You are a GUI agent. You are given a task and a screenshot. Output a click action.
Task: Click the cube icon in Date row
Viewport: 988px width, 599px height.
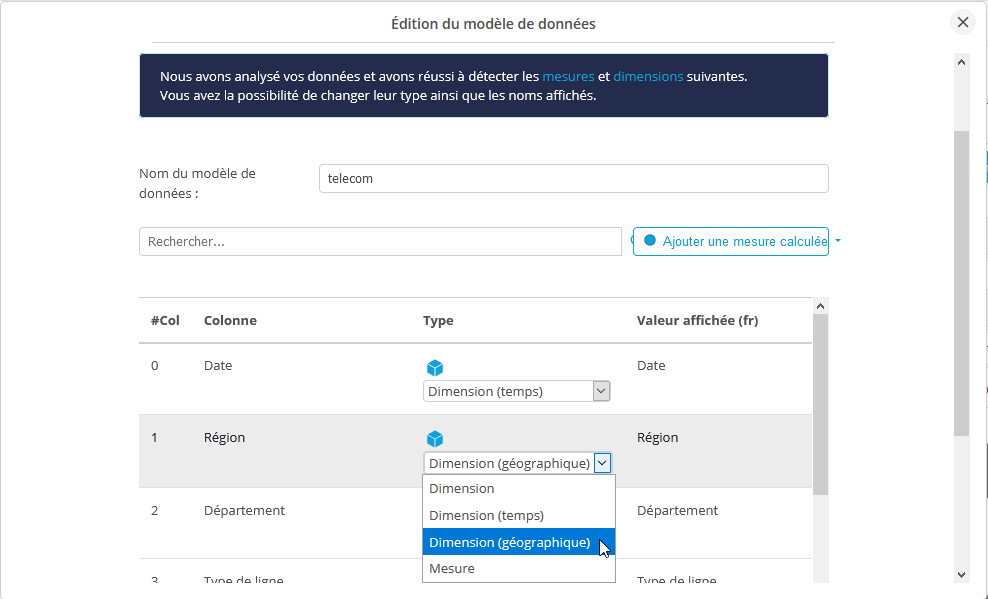435,367
